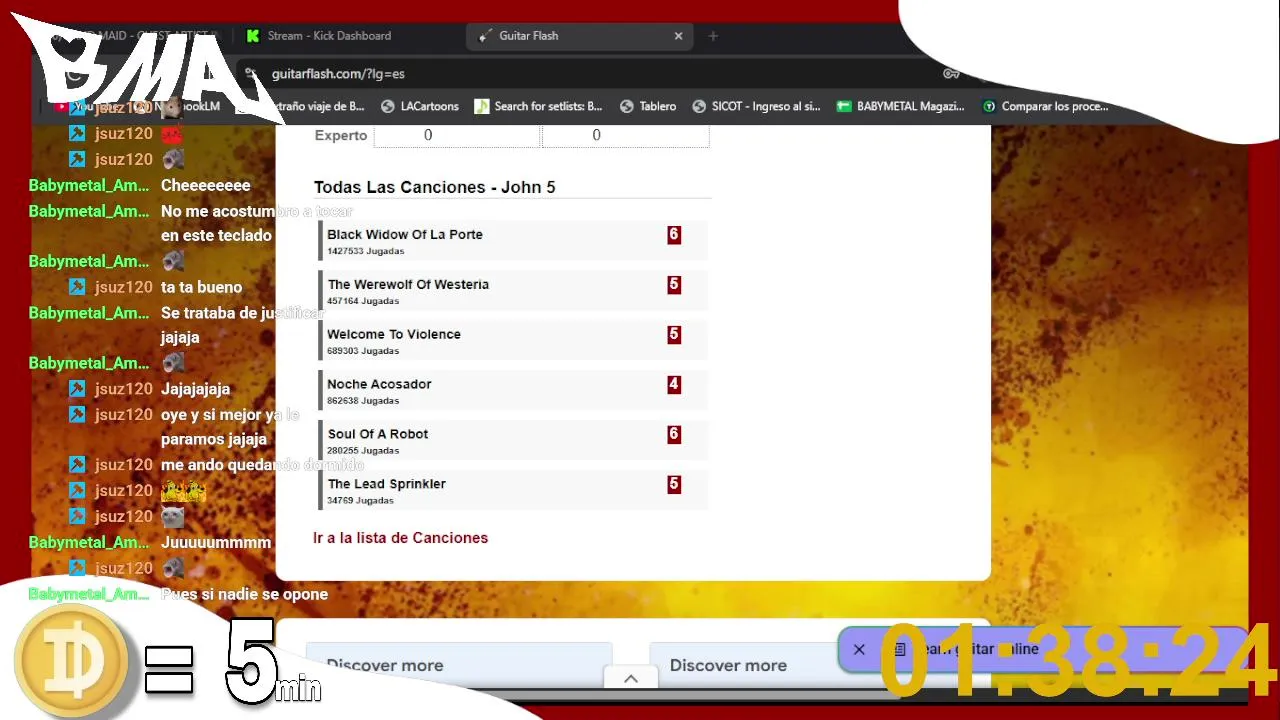This screenshot has height=720, width=1280.
Task: Open the SICOT - Ingreso bookmark
Action: [x=756, y=106]
